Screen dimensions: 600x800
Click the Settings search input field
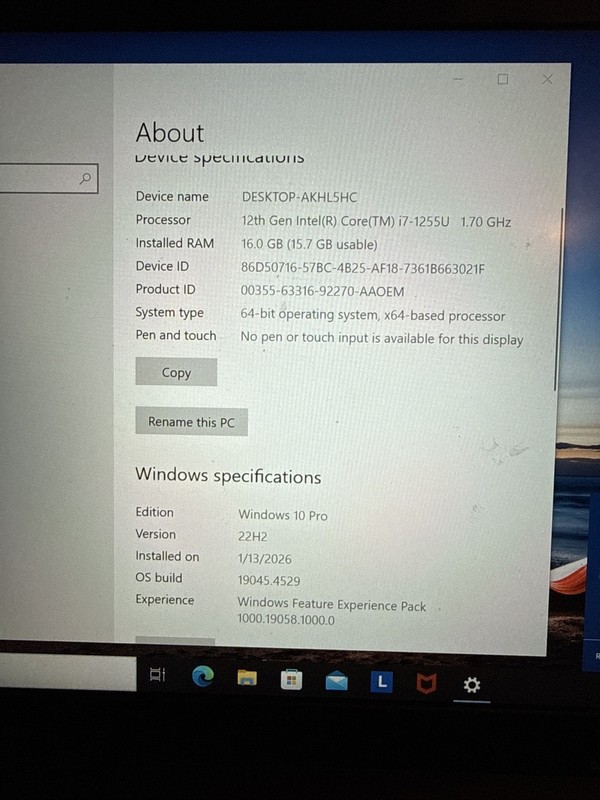click(x=48, y=178)
